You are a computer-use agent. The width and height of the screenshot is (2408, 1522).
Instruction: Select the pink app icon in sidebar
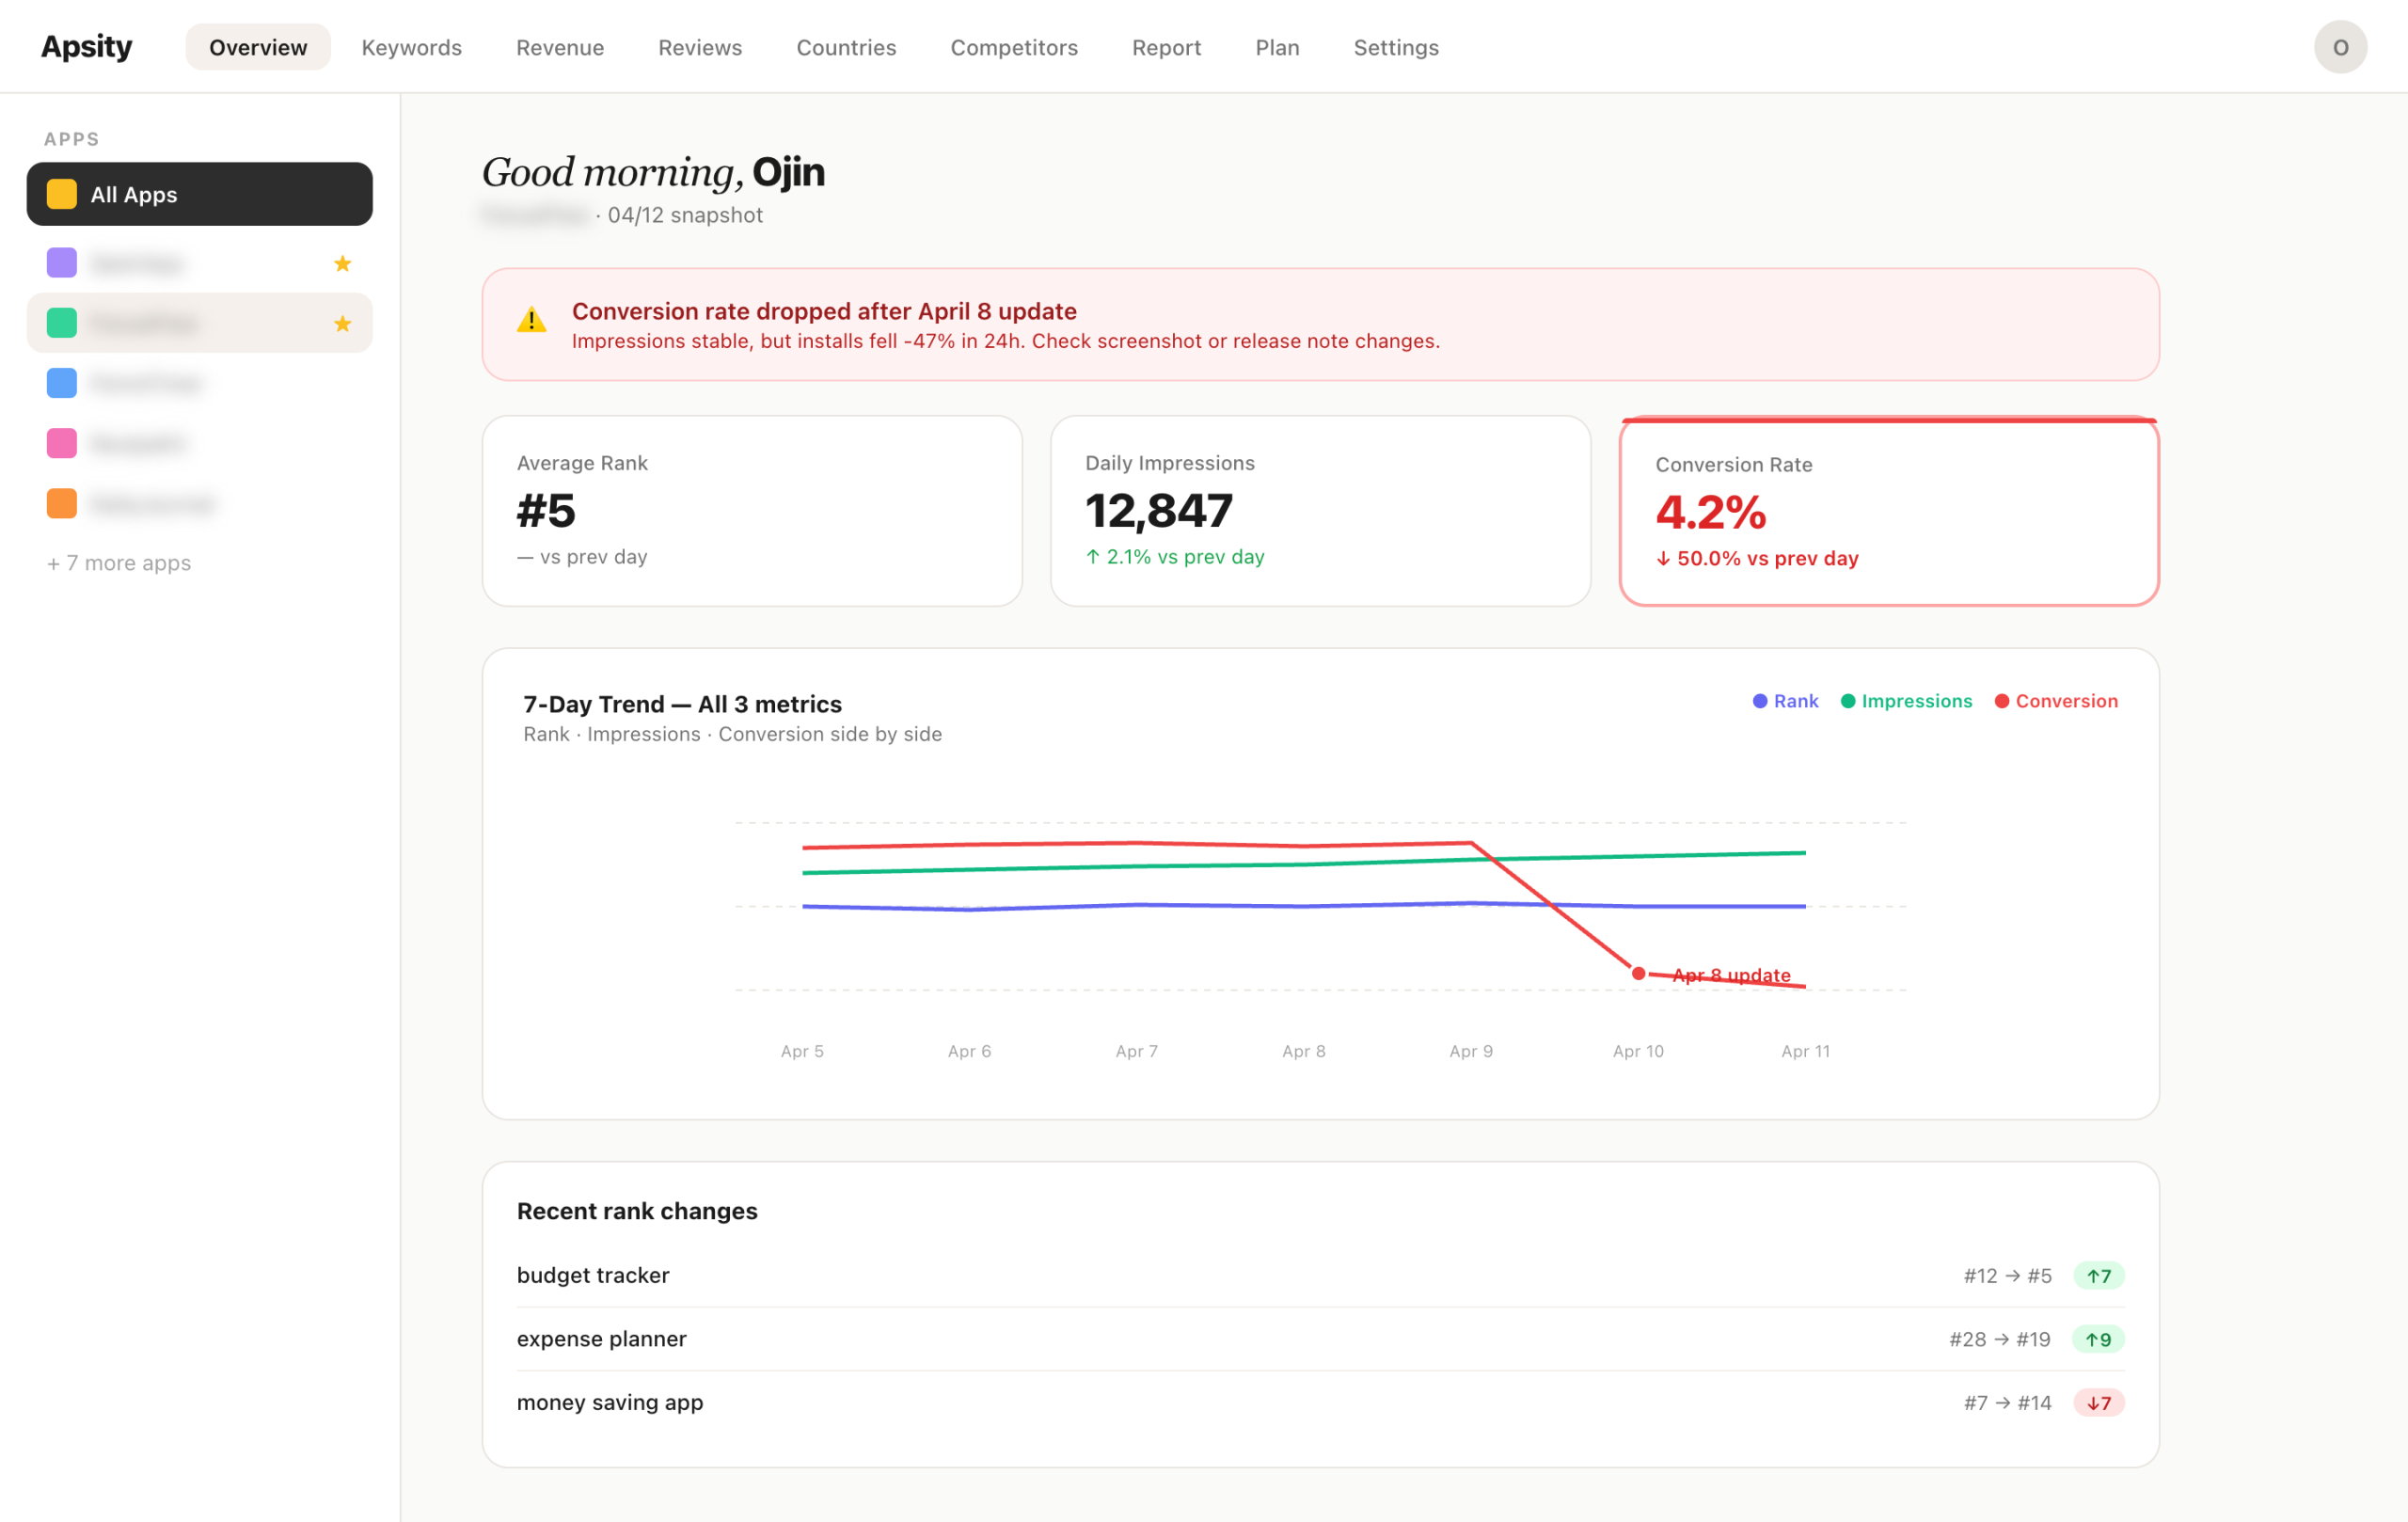point(61,442)
